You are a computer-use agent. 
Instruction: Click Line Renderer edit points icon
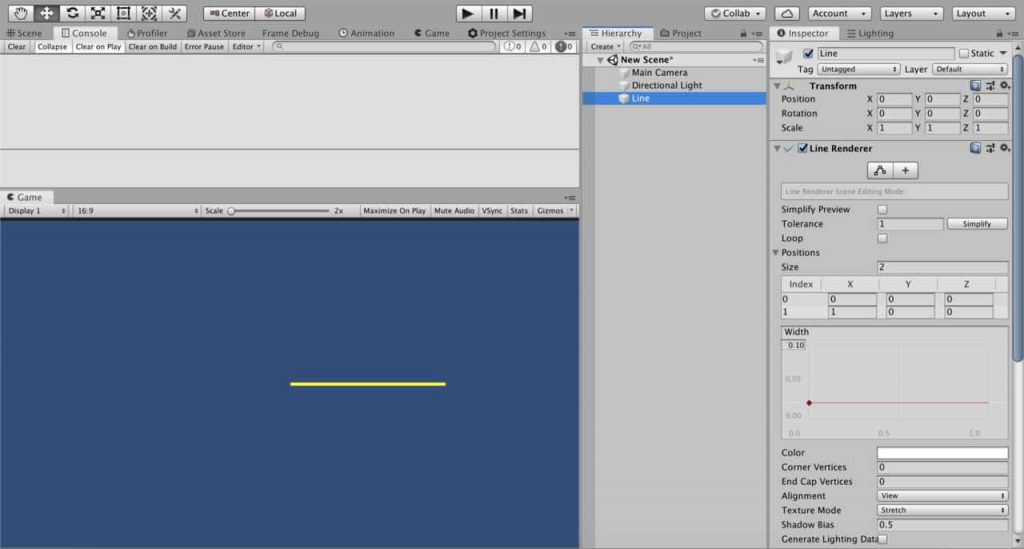tap(880, 170)
